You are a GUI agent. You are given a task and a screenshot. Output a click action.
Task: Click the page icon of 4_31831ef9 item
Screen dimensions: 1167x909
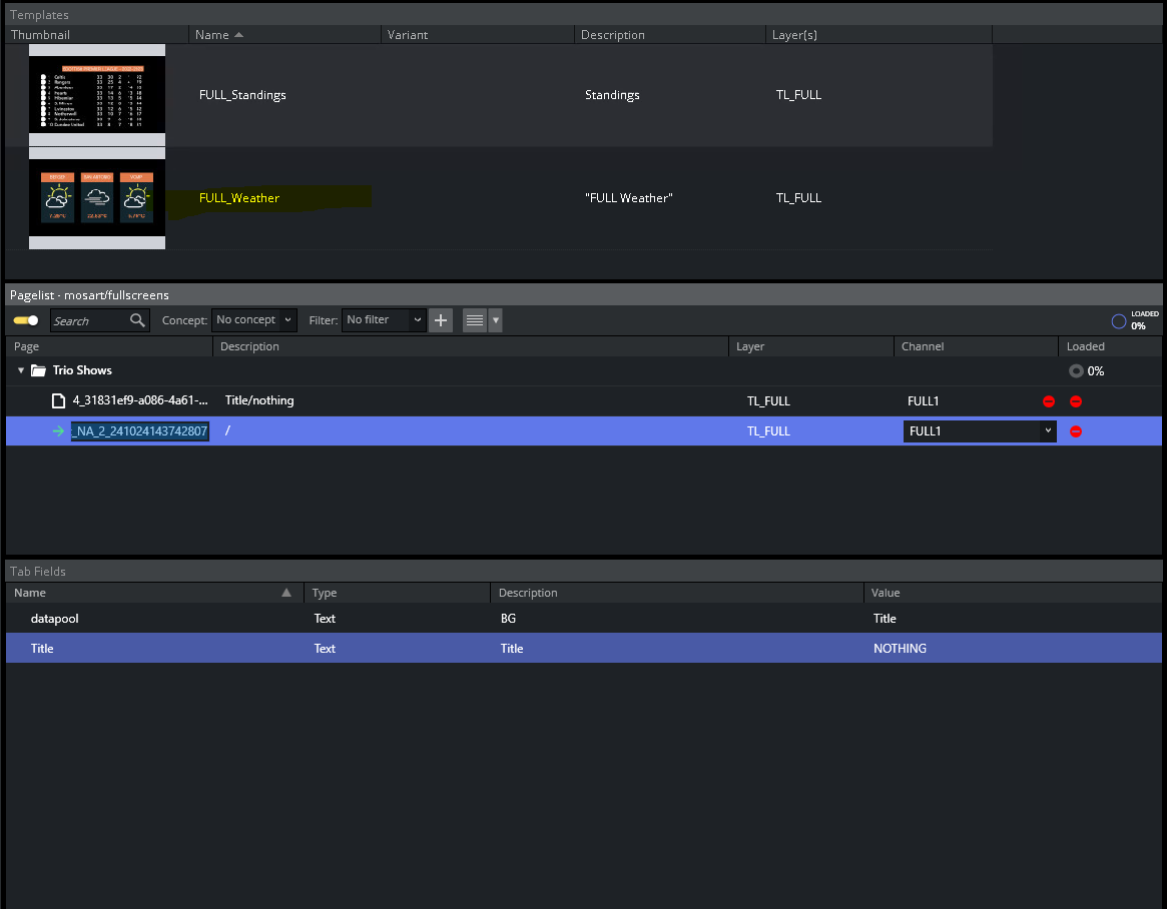click(58, 401)
